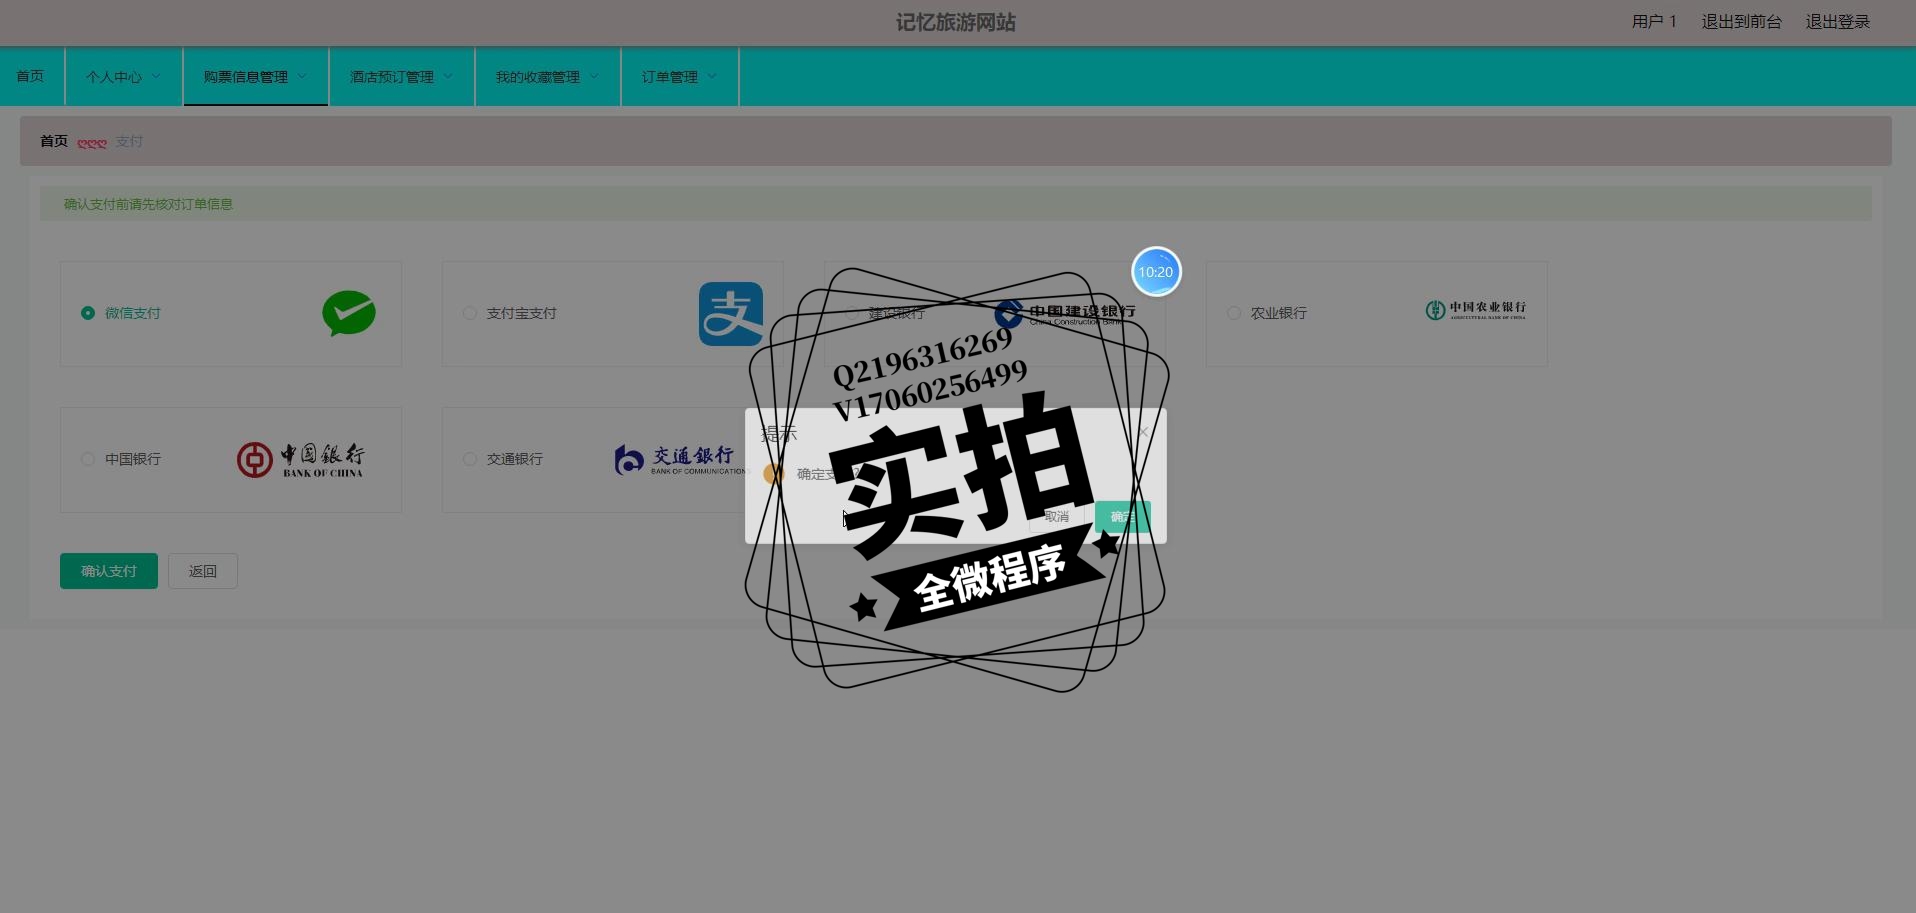Viewport: 1916px width, 913px height.
Task: Select the 中国银行 radio button
Action: 88,459
